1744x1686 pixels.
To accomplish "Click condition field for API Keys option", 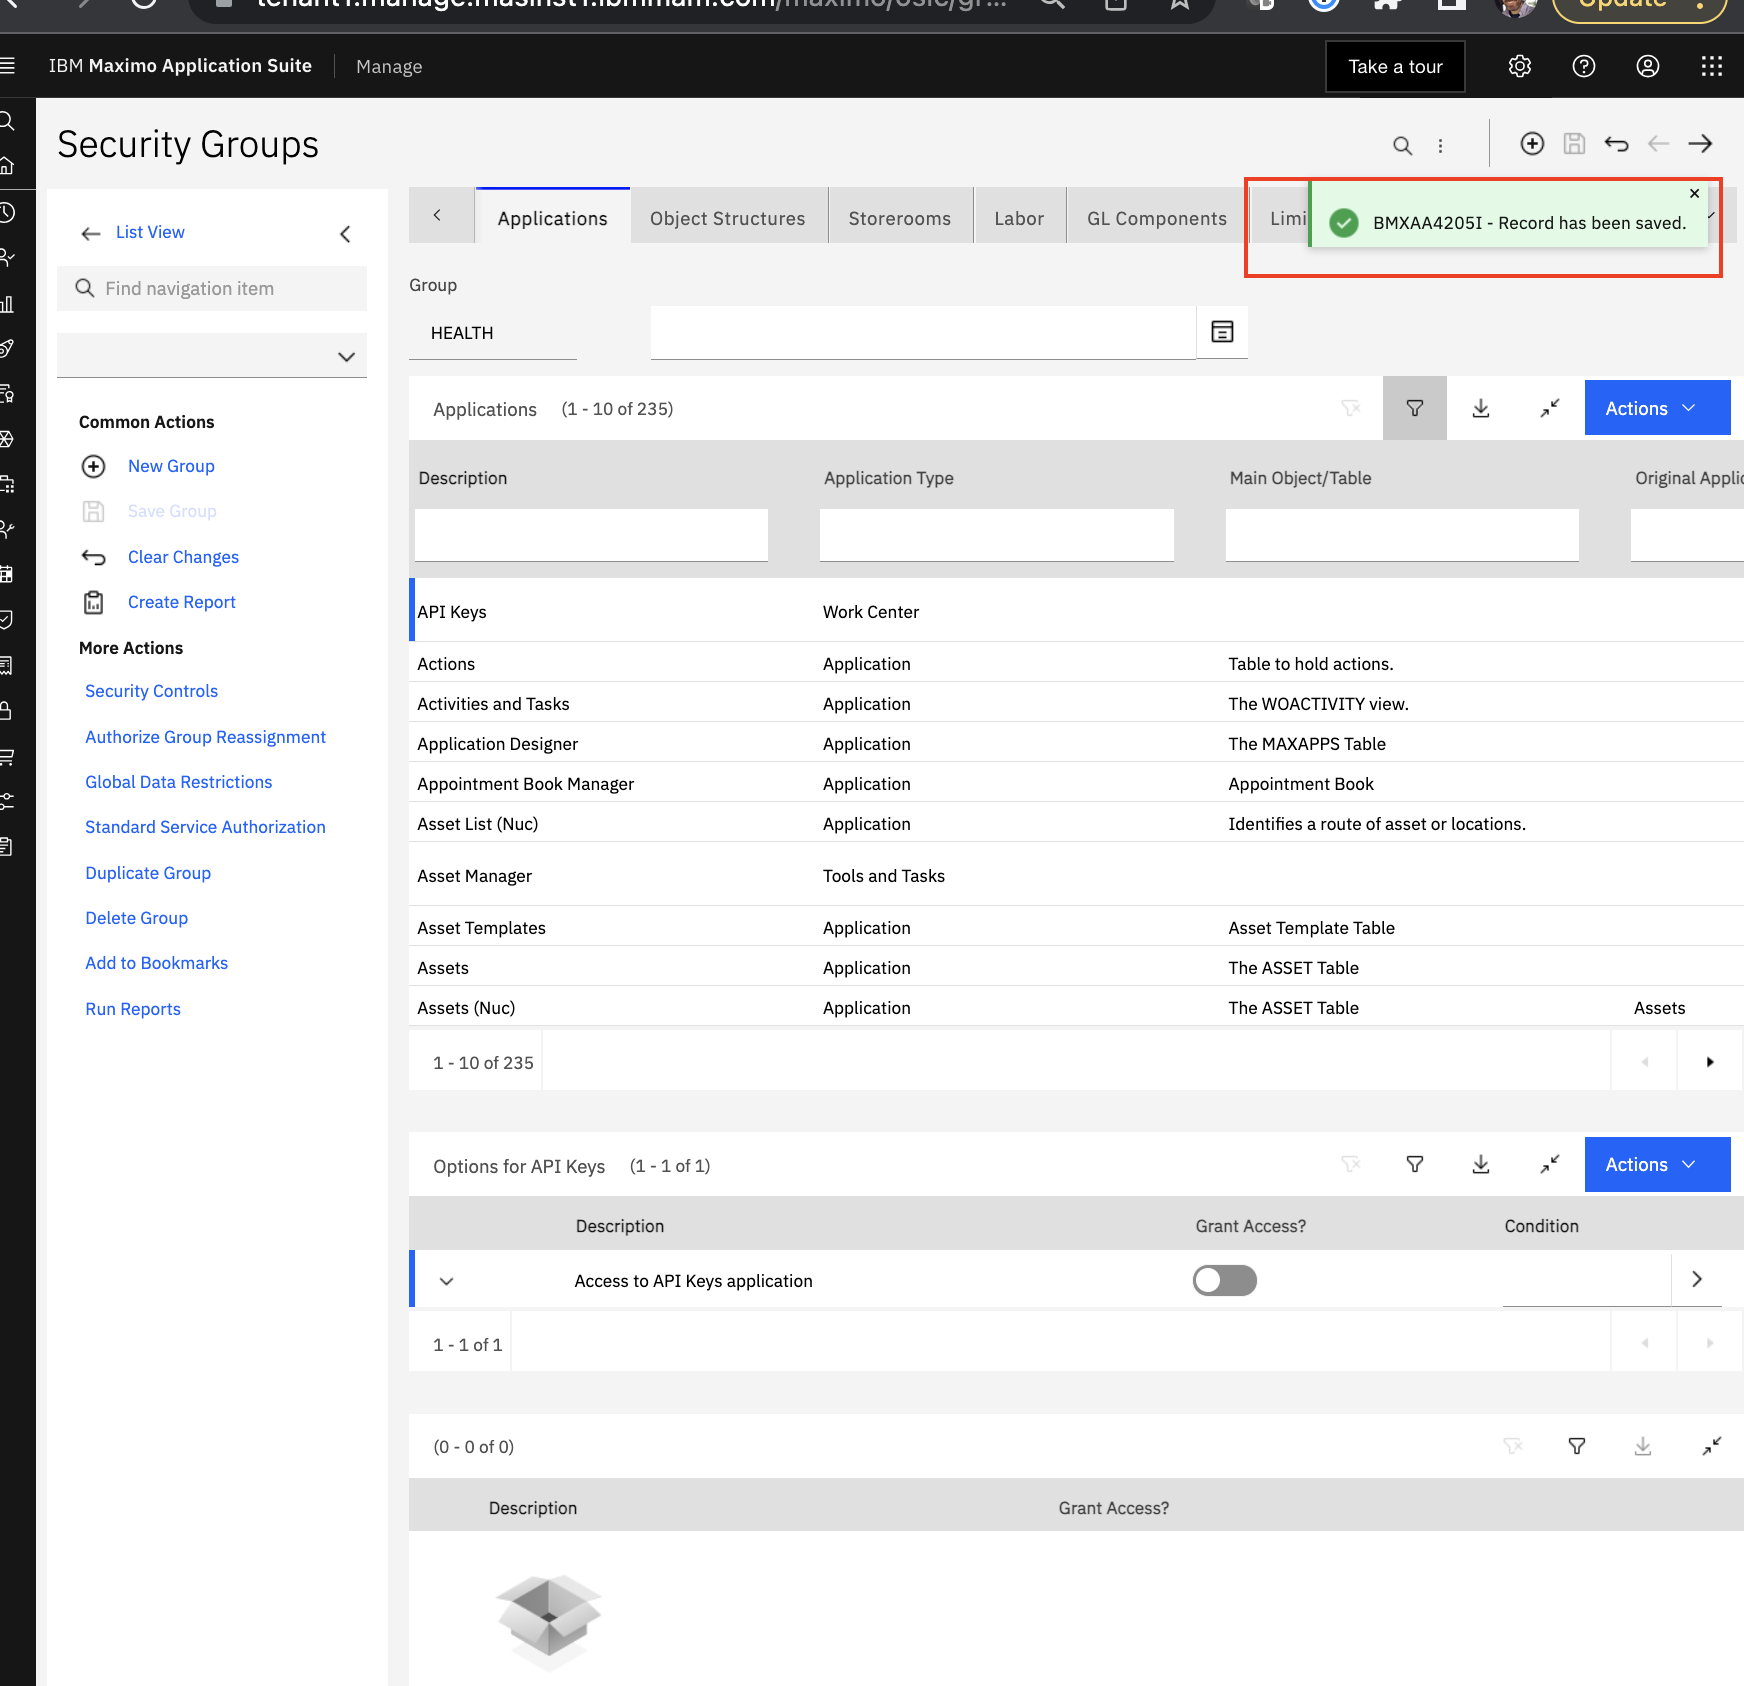I will [1586, 1280].
